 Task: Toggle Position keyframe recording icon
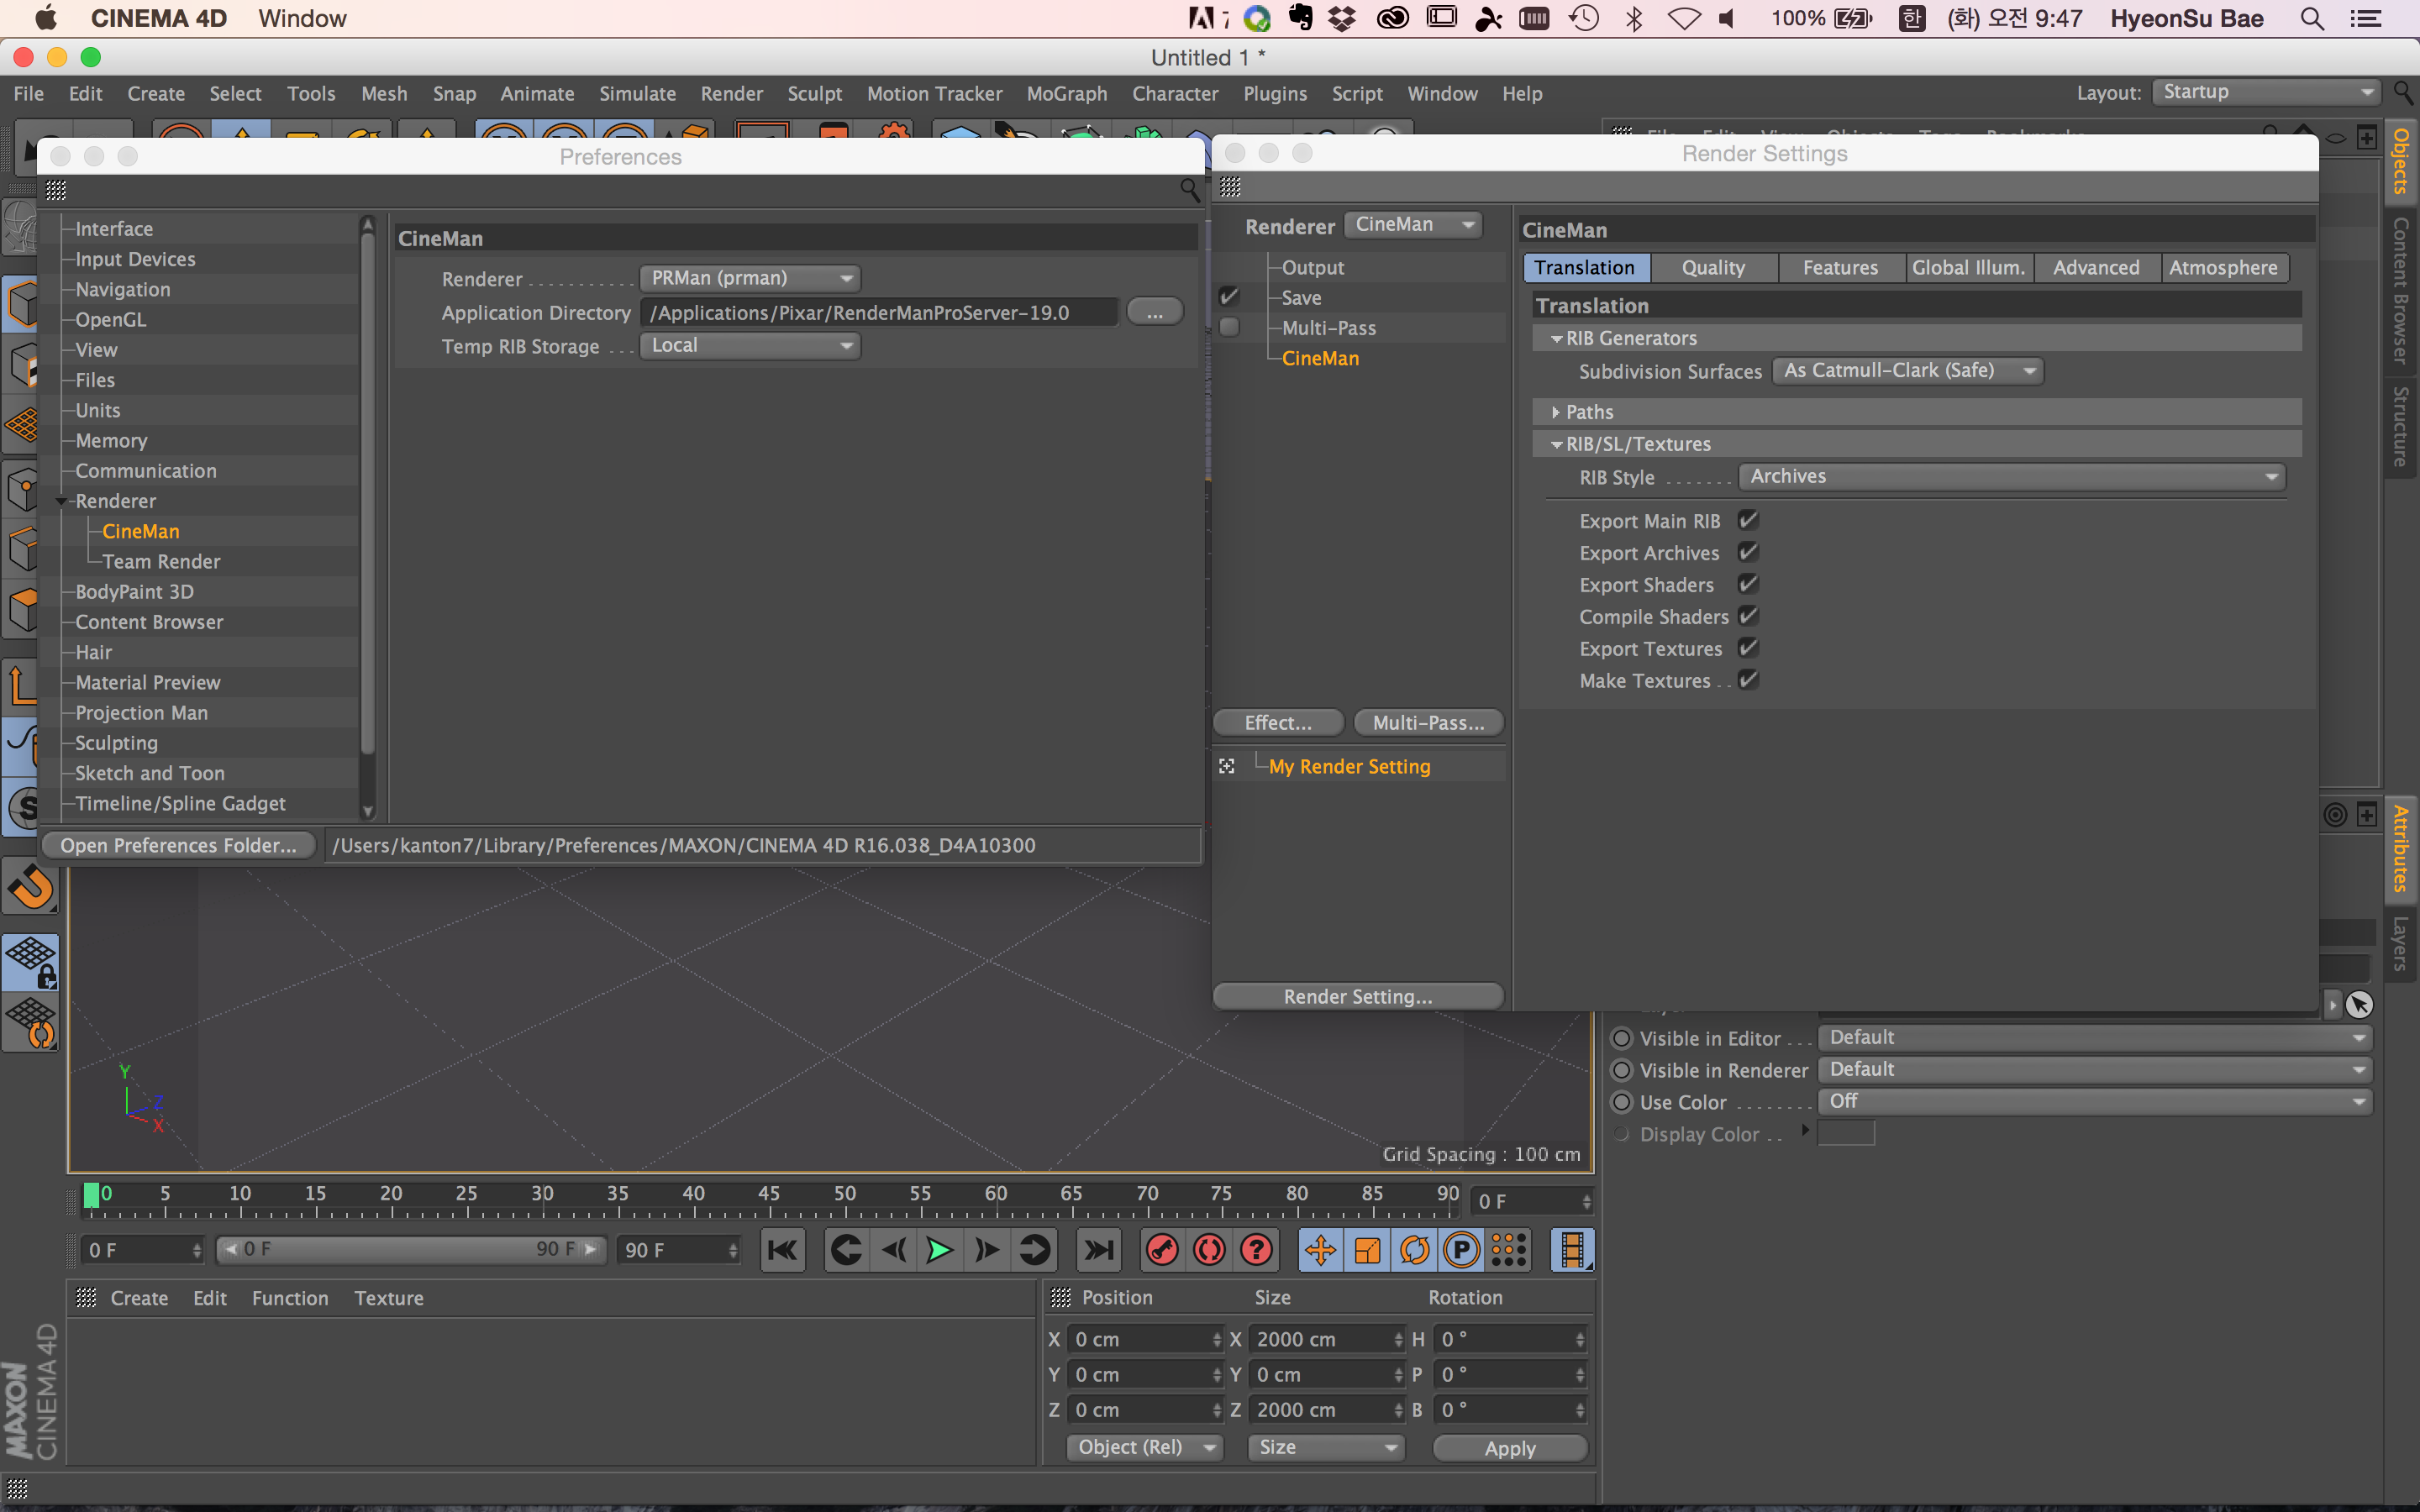coord(1320,1250)
